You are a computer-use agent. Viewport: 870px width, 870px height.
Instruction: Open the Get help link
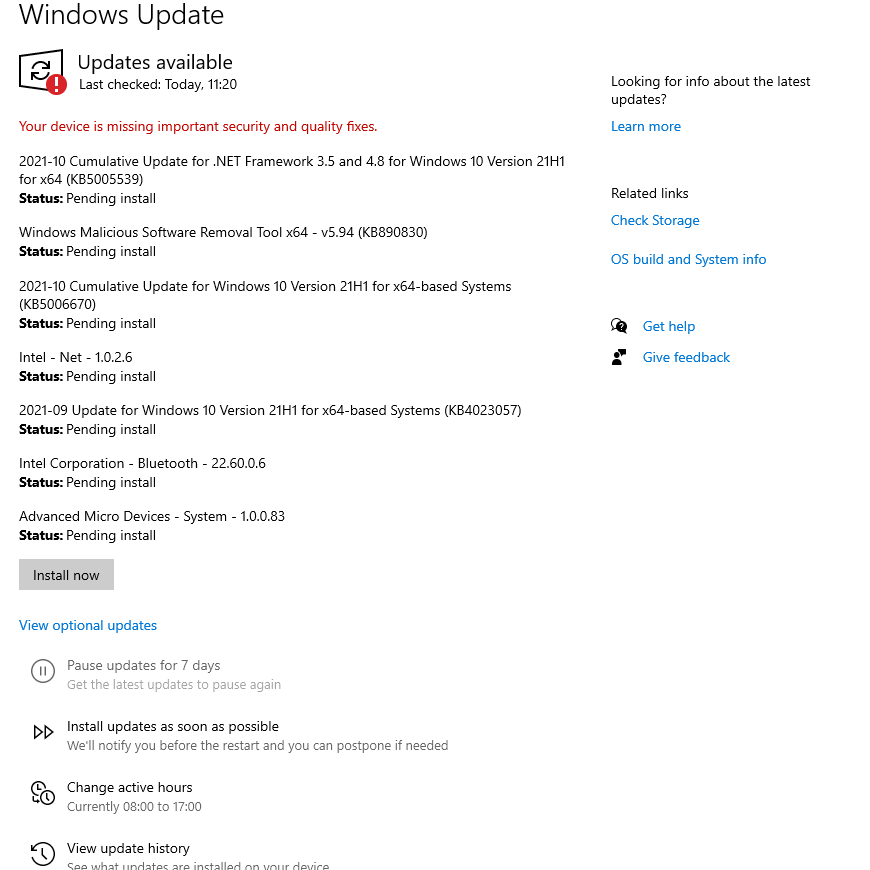[669, 326]
